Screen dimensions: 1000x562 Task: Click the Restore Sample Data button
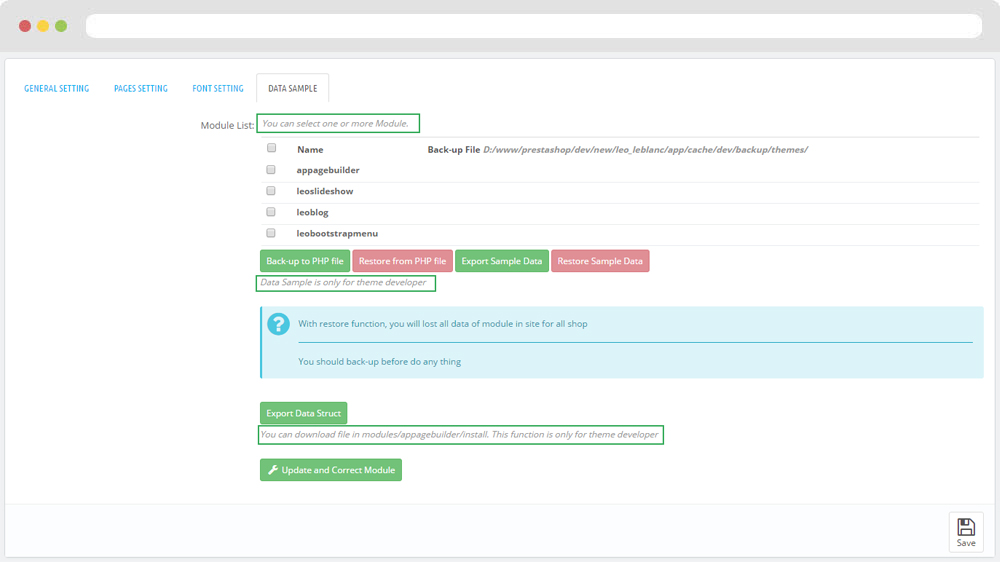click(600, 261)
